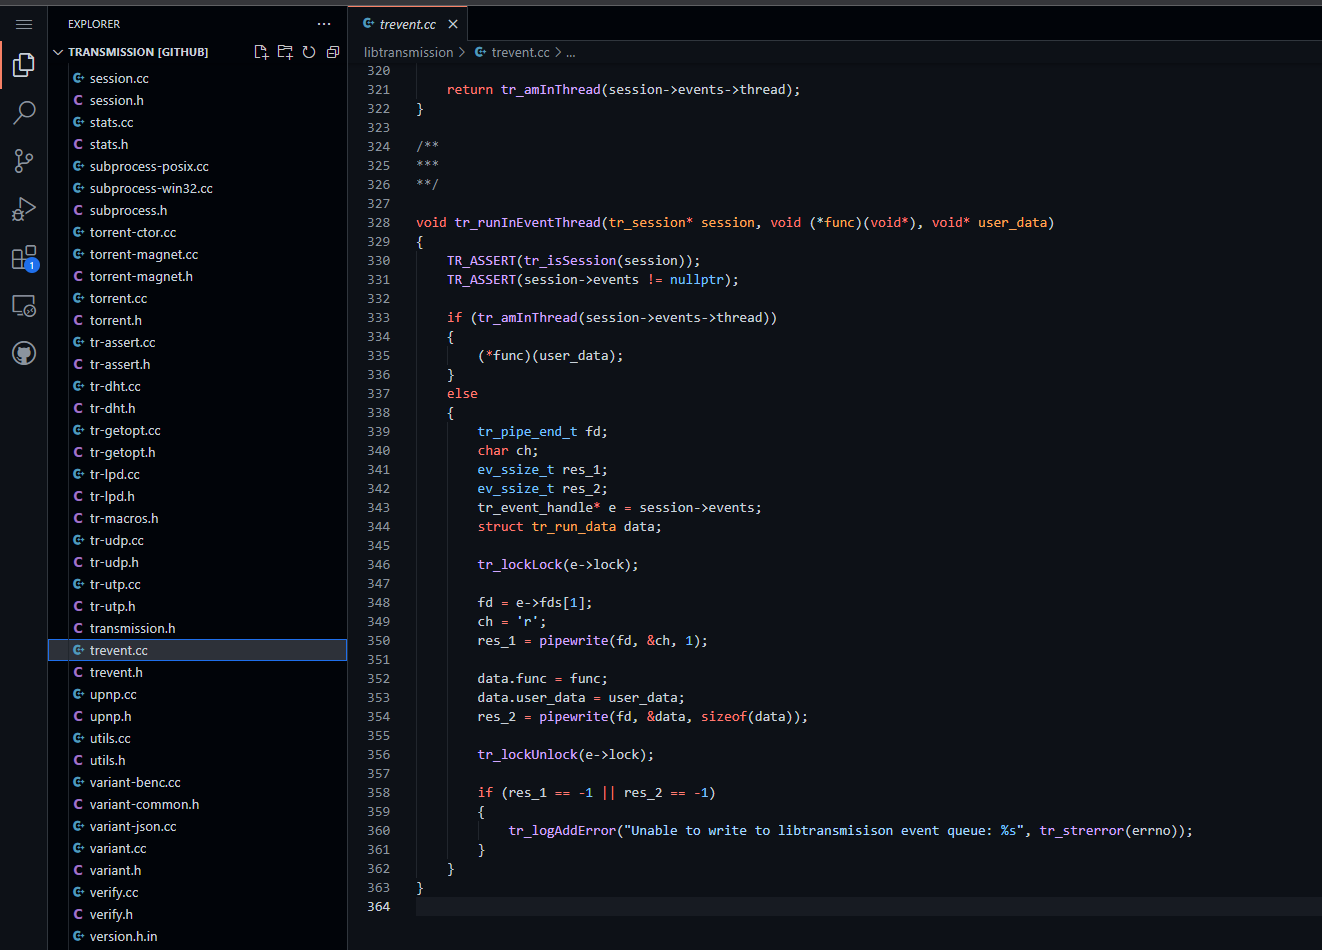Open the GitHub view
Image resolution: width=1322 pixels, height=950 pixels.
pos(24,353)
